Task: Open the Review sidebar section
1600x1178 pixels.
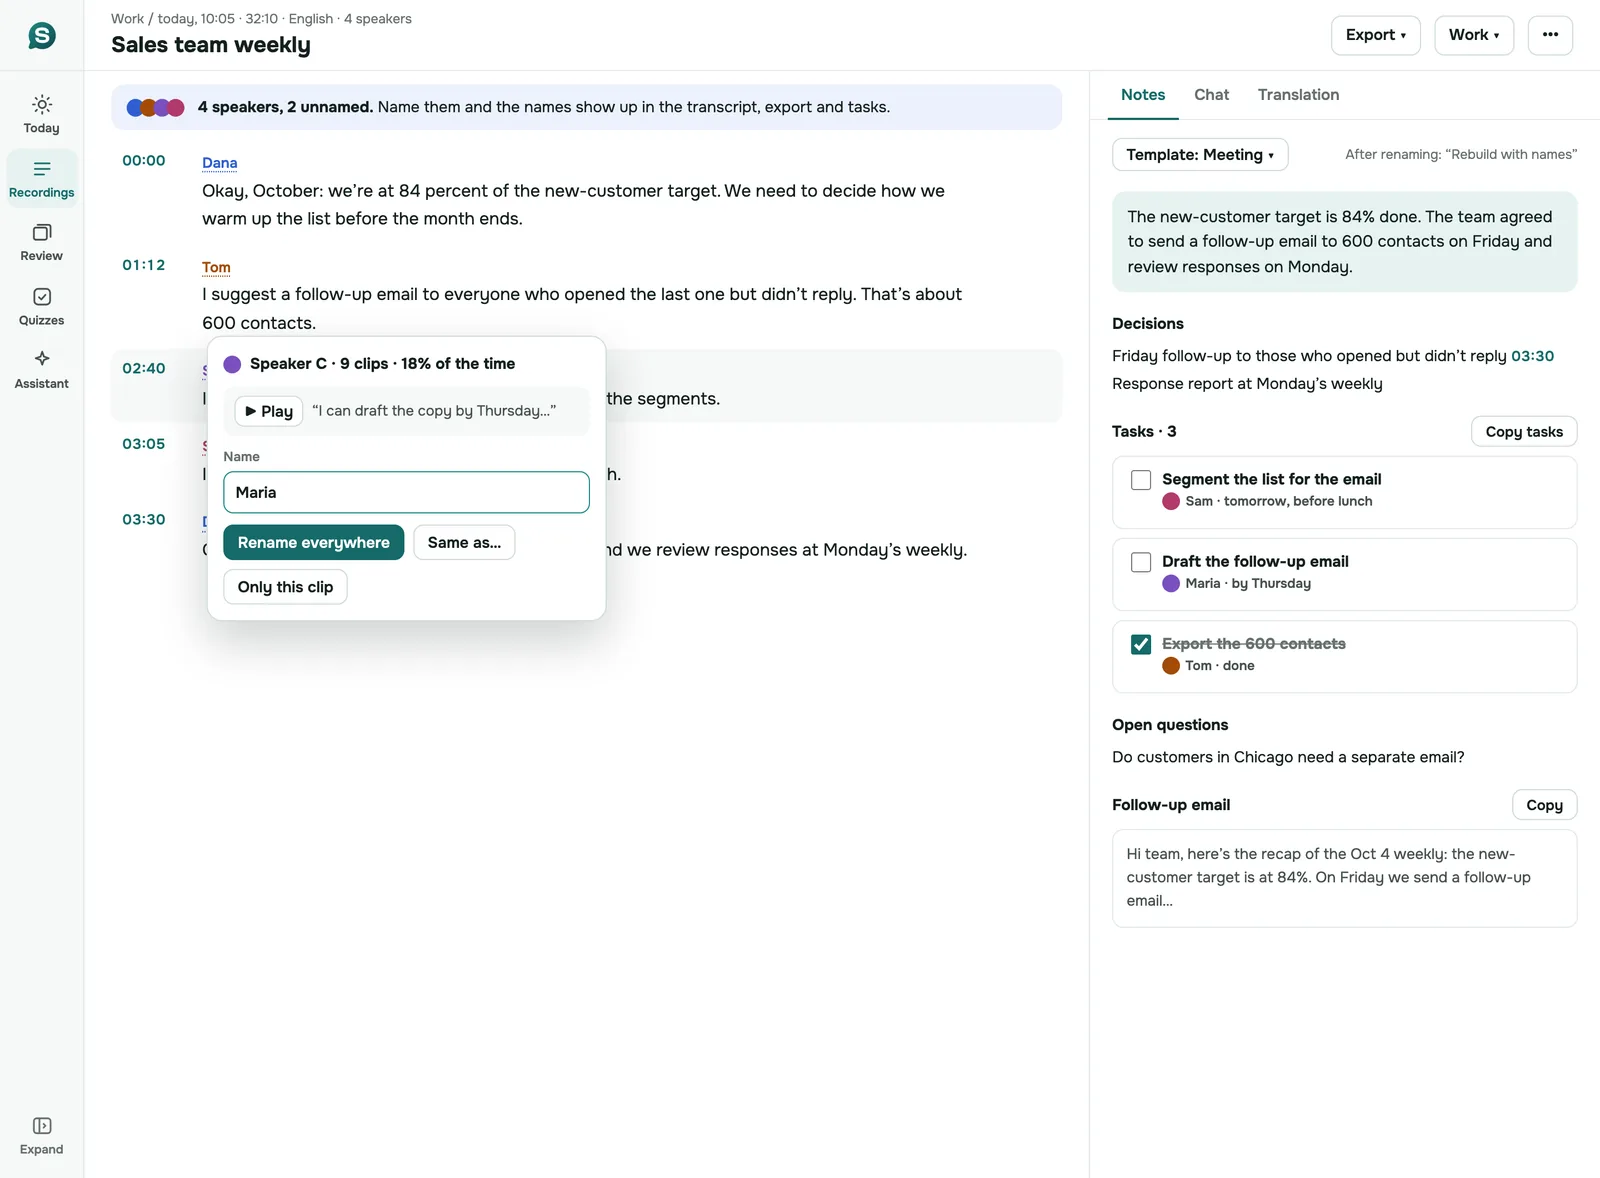Action: pyautogui.click(x=42, y=242)
